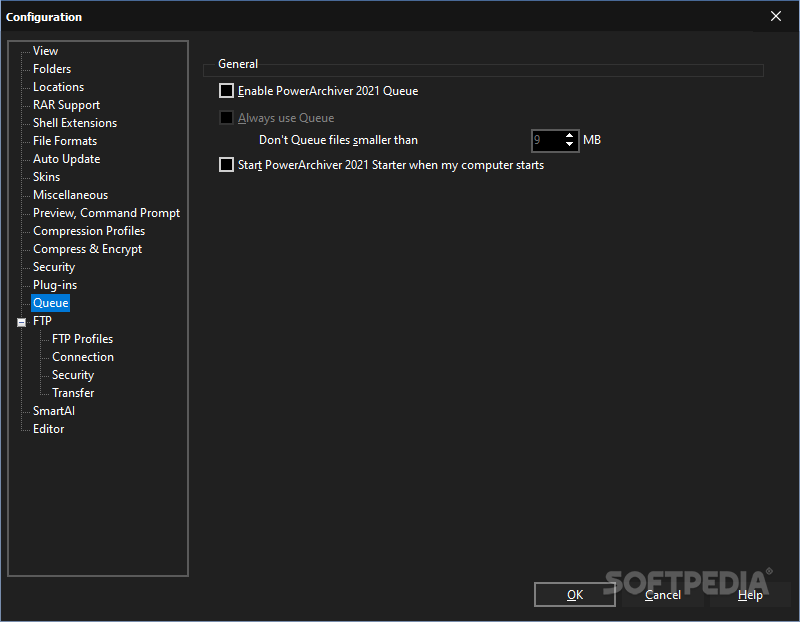The image size is (800, 622).
Task: Select Shell Extensions category
Action: click(x=75, y=123)
